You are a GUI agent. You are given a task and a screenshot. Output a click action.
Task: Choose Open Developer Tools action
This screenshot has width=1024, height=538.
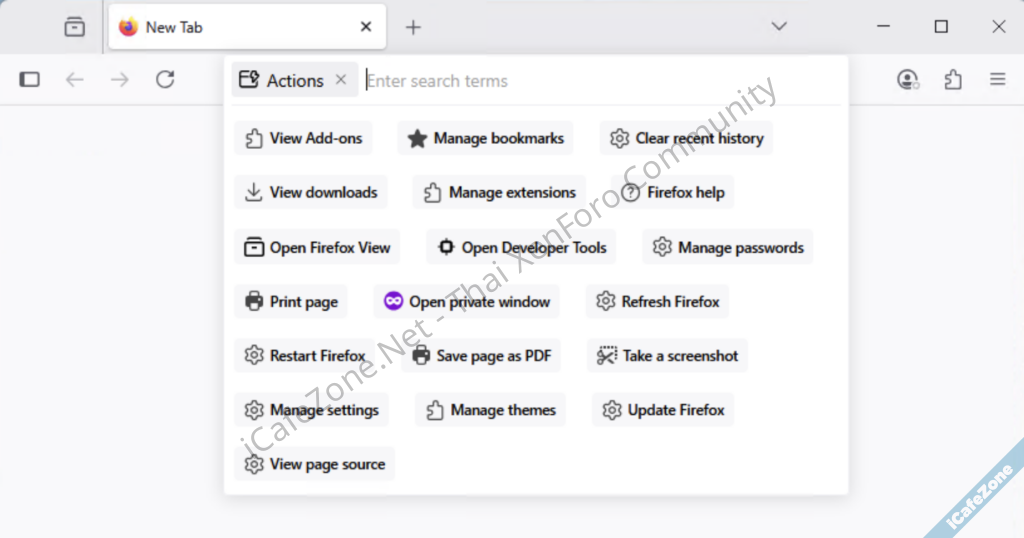coord(521,247)
